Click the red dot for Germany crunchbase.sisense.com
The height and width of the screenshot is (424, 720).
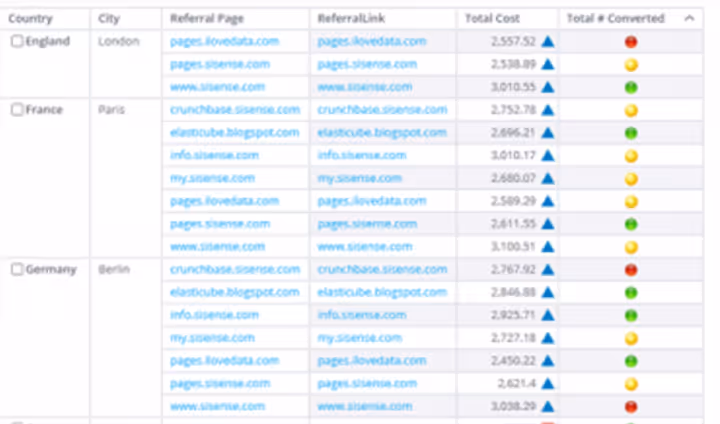631,270
